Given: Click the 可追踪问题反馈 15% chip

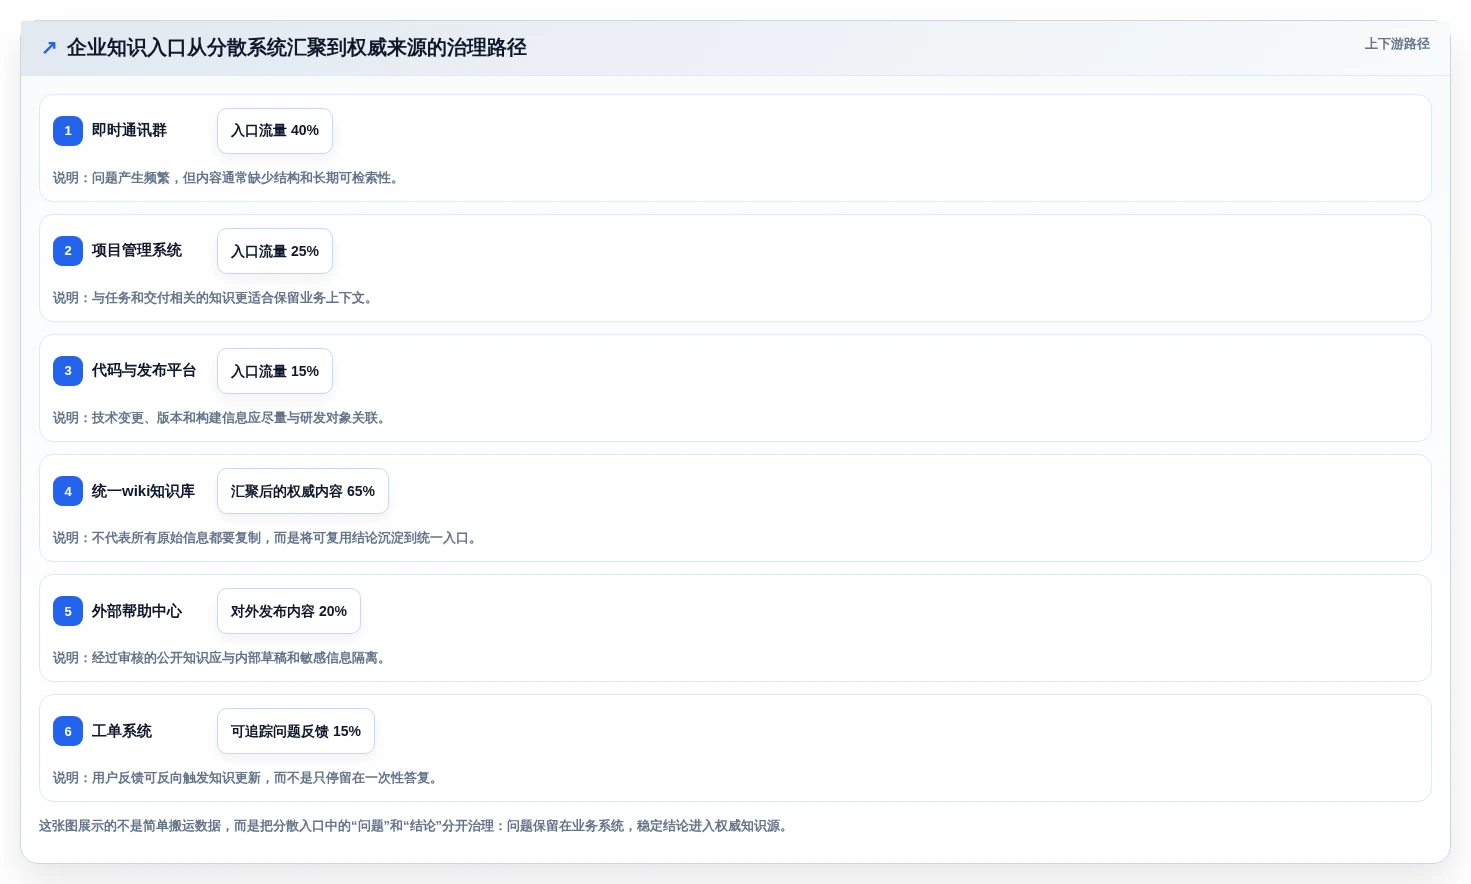Looking at the screenshot, I should click(x=296, y=731).
